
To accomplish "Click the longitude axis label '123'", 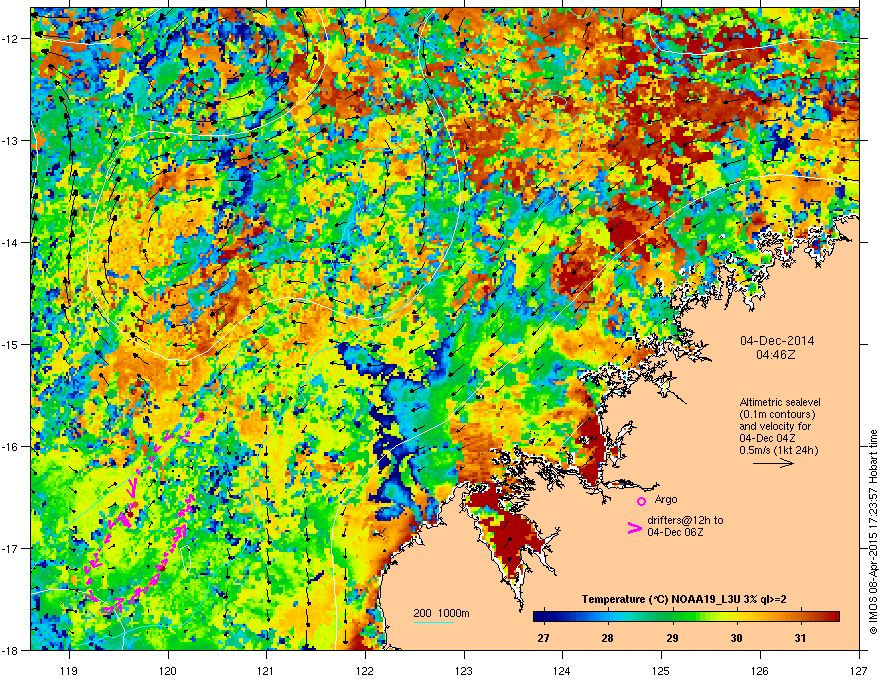I will click(464, 670).
